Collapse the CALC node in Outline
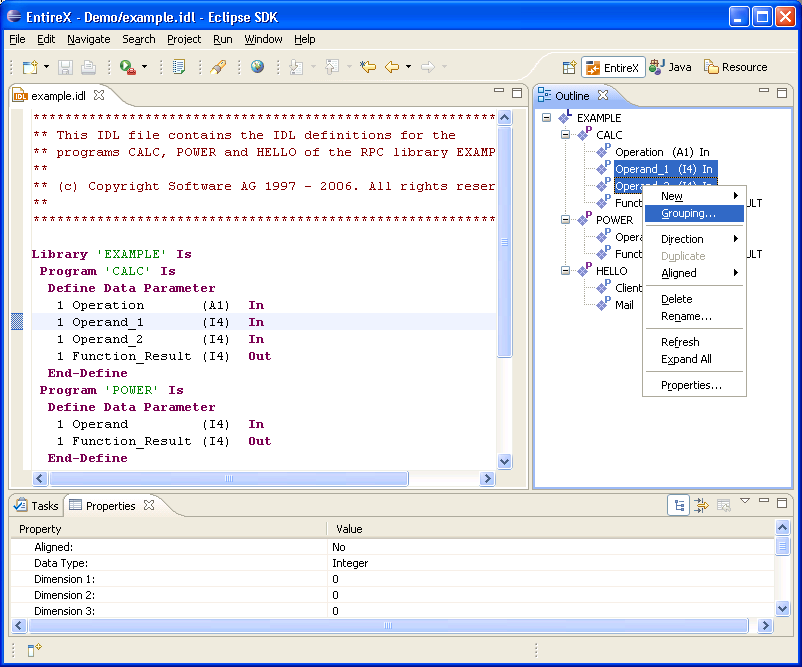Screen dimensions: 802x667 click(565, 135)
